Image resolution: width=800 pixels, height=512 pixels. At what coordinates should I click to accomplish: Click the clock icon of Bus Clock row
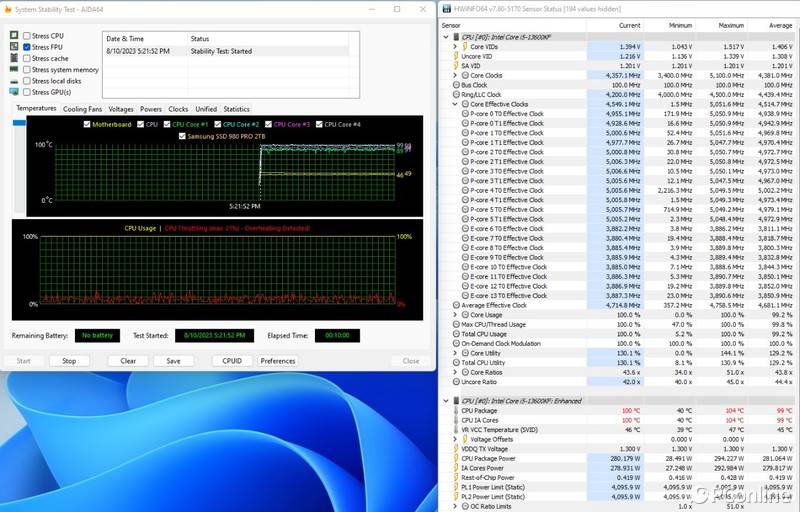point(456,85)
